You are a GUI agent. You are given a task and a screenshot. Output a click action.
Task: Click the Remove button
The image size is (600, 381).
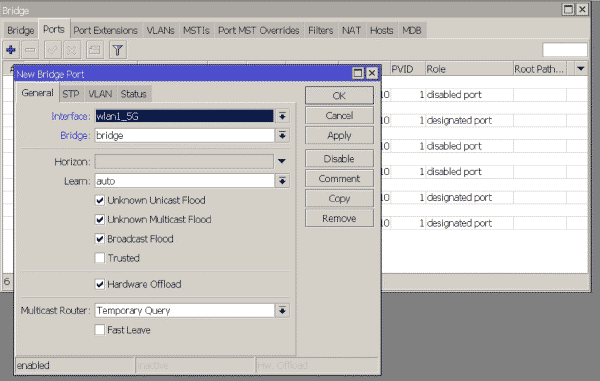tap(339, 218)
